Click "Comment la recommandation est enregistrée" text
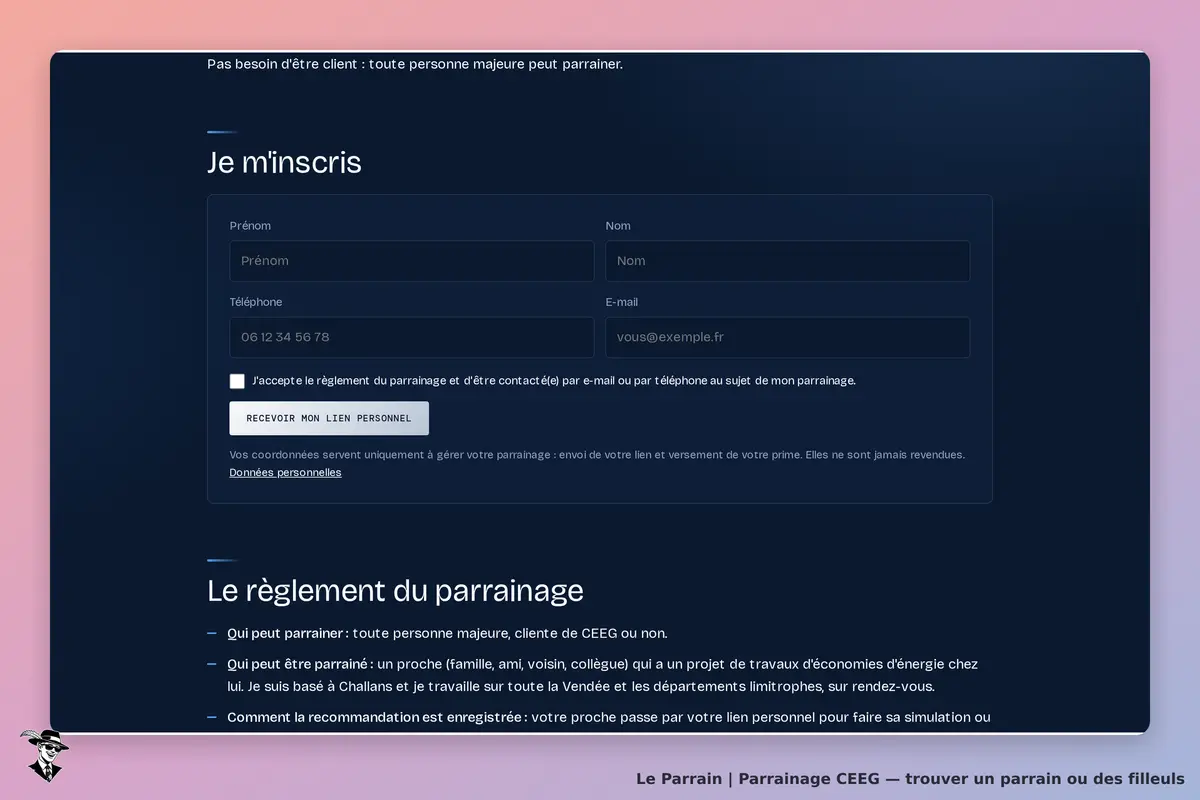The width and height of the screenshot is (1200, 800). click(x=377, y=717)
